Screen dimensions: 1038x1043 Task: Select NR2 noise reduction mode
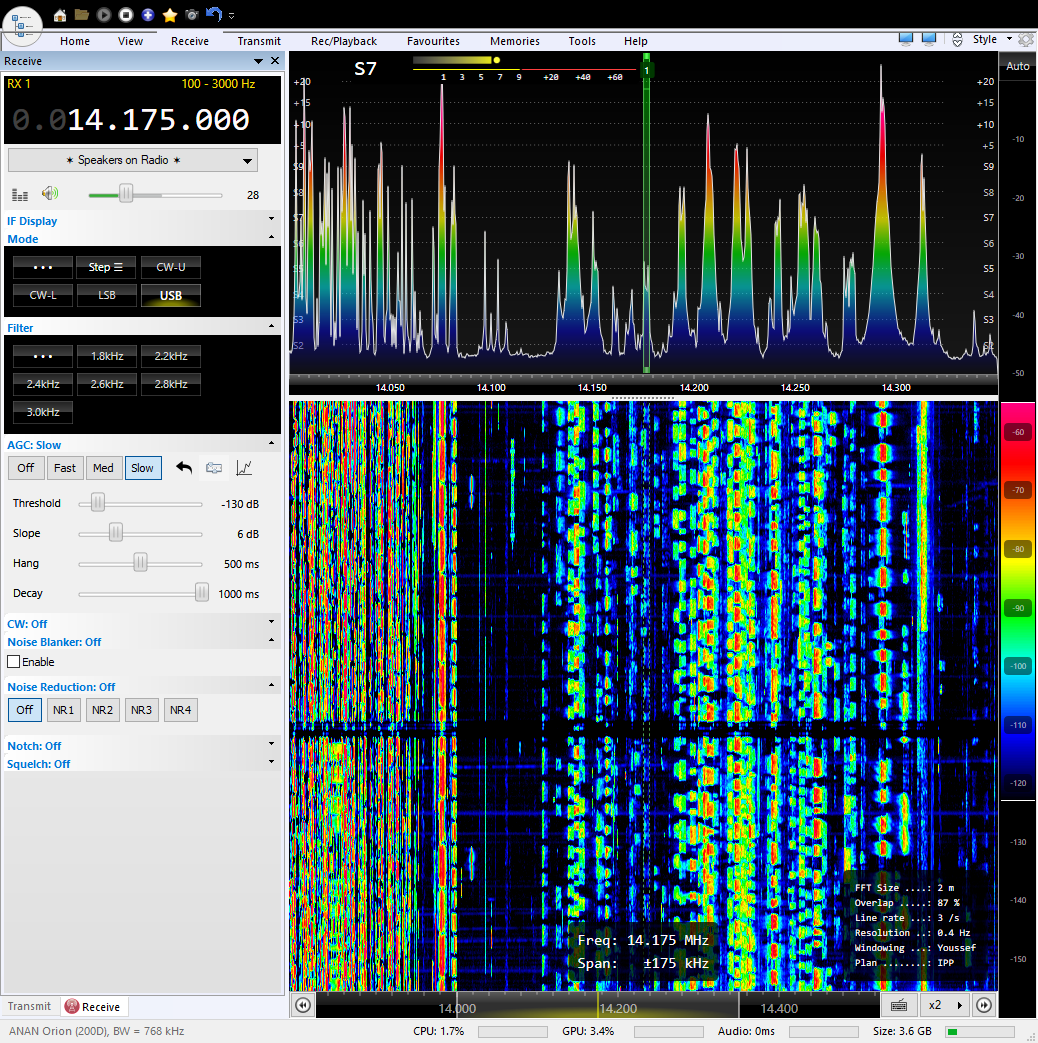(x=102, y=710)
